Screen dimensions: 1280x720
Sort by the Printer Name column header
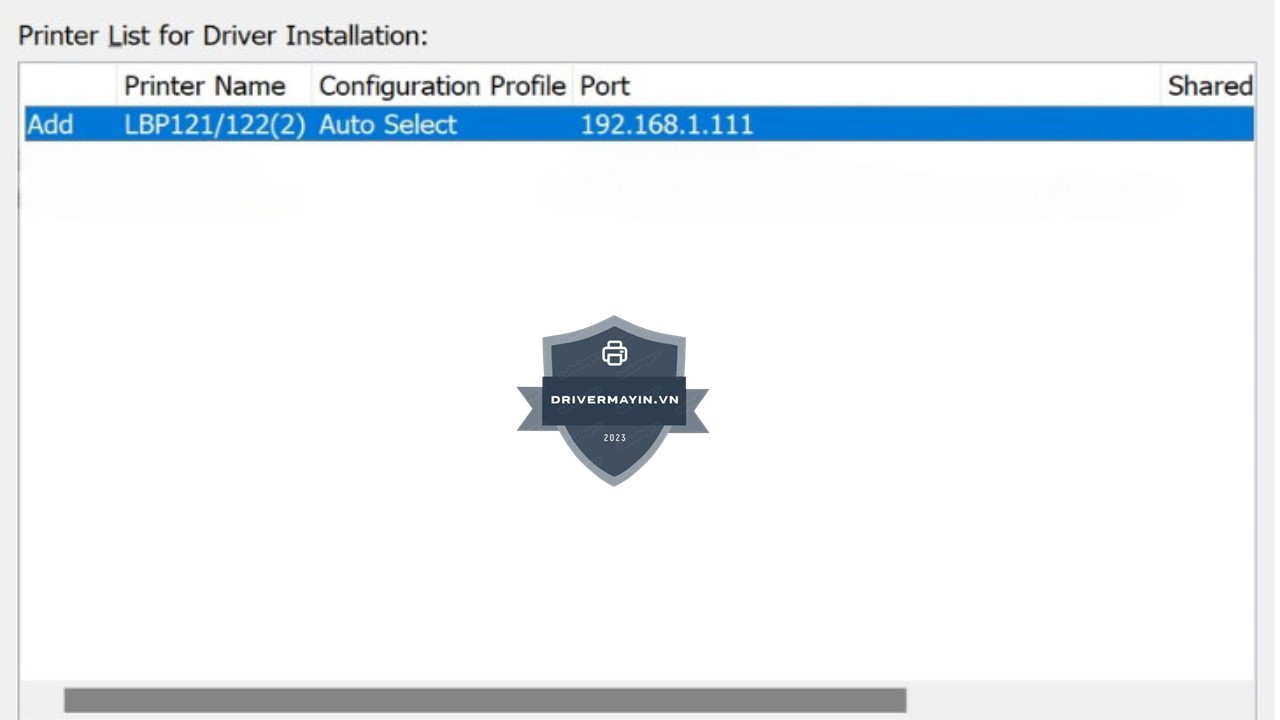[x=204, y=86]
